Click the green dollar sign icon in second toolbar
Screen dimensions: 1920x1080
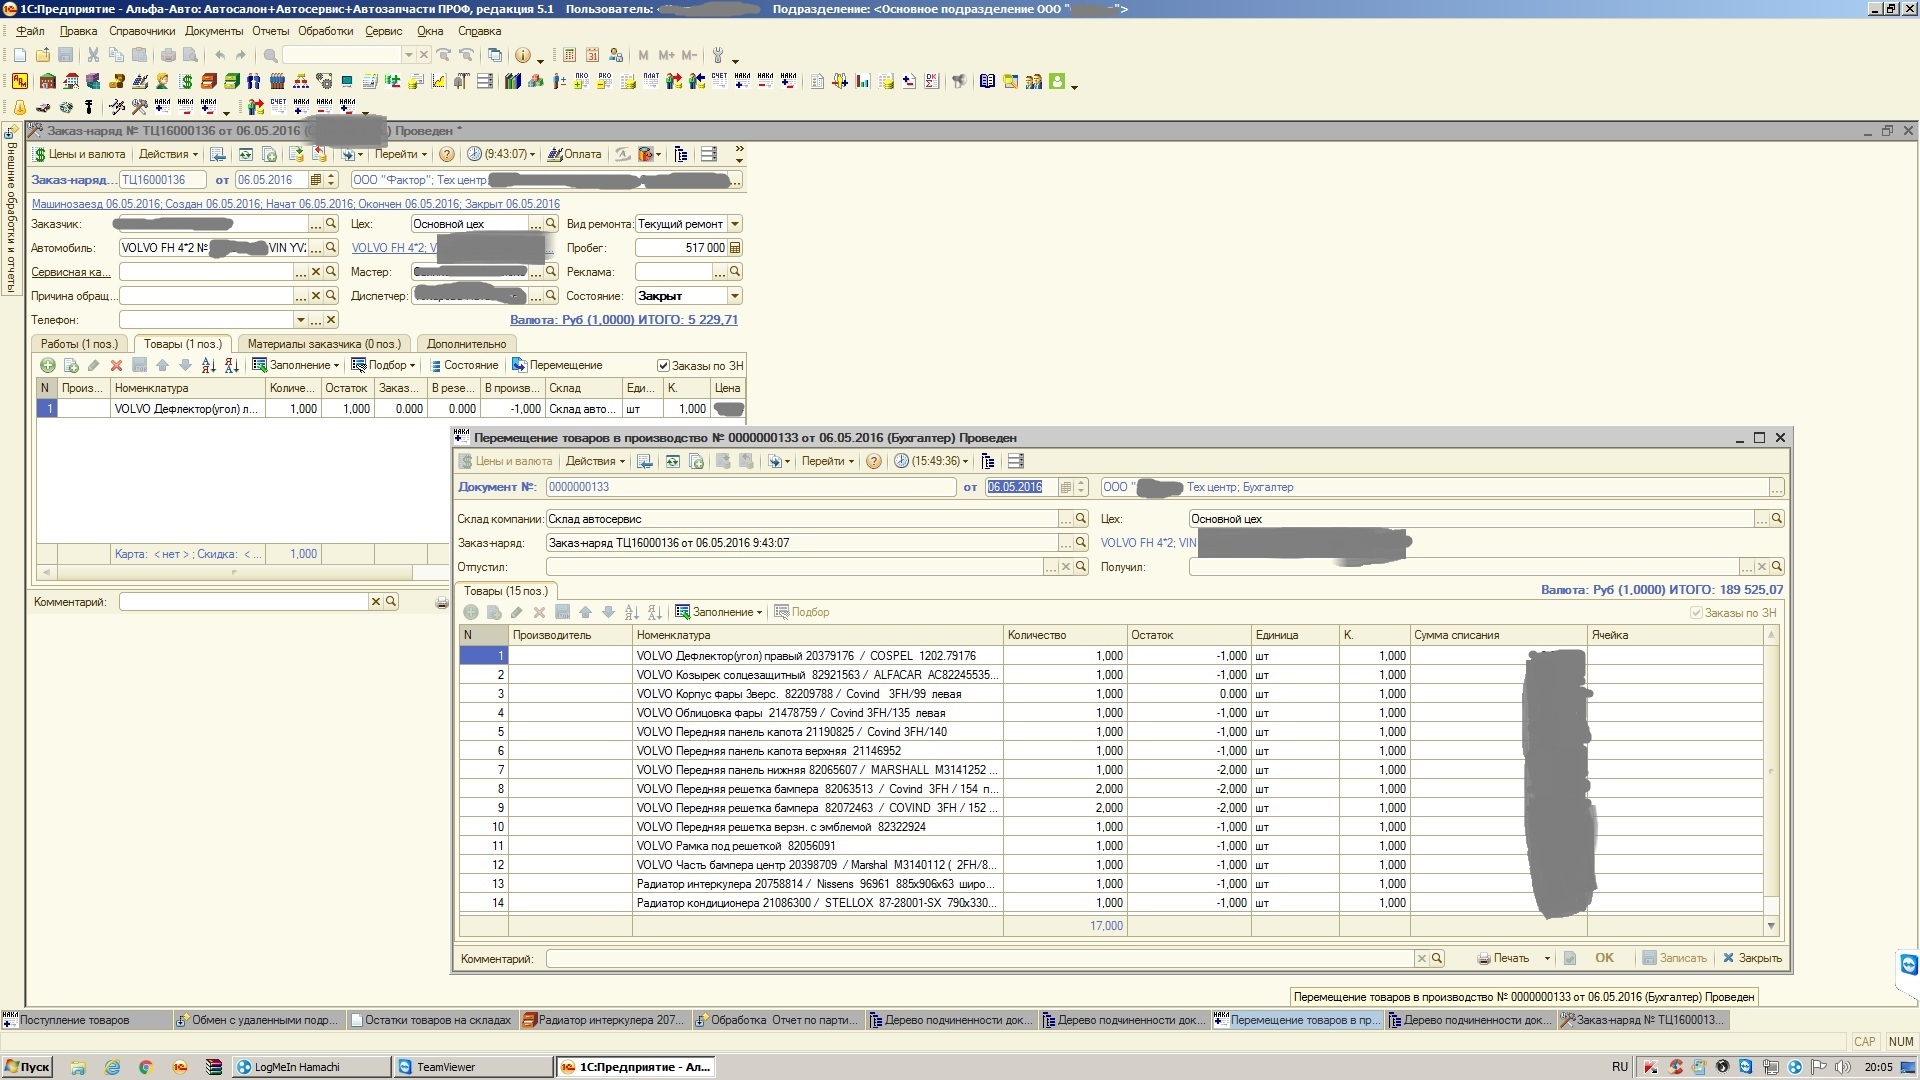pyautogui.click(x=186, y=81)
